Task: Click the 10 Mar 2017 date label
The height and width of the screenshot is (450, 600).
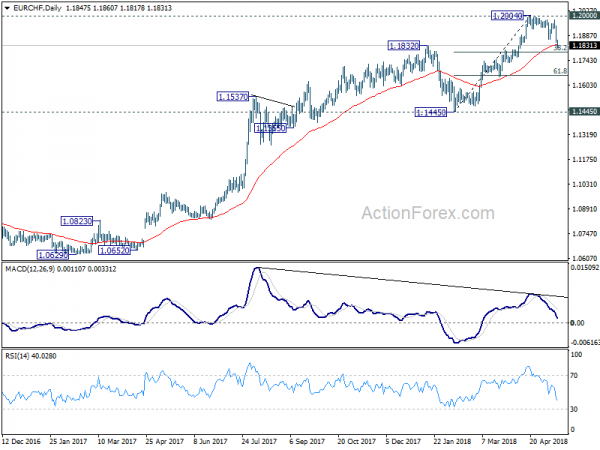Action: tap(117, 442)
